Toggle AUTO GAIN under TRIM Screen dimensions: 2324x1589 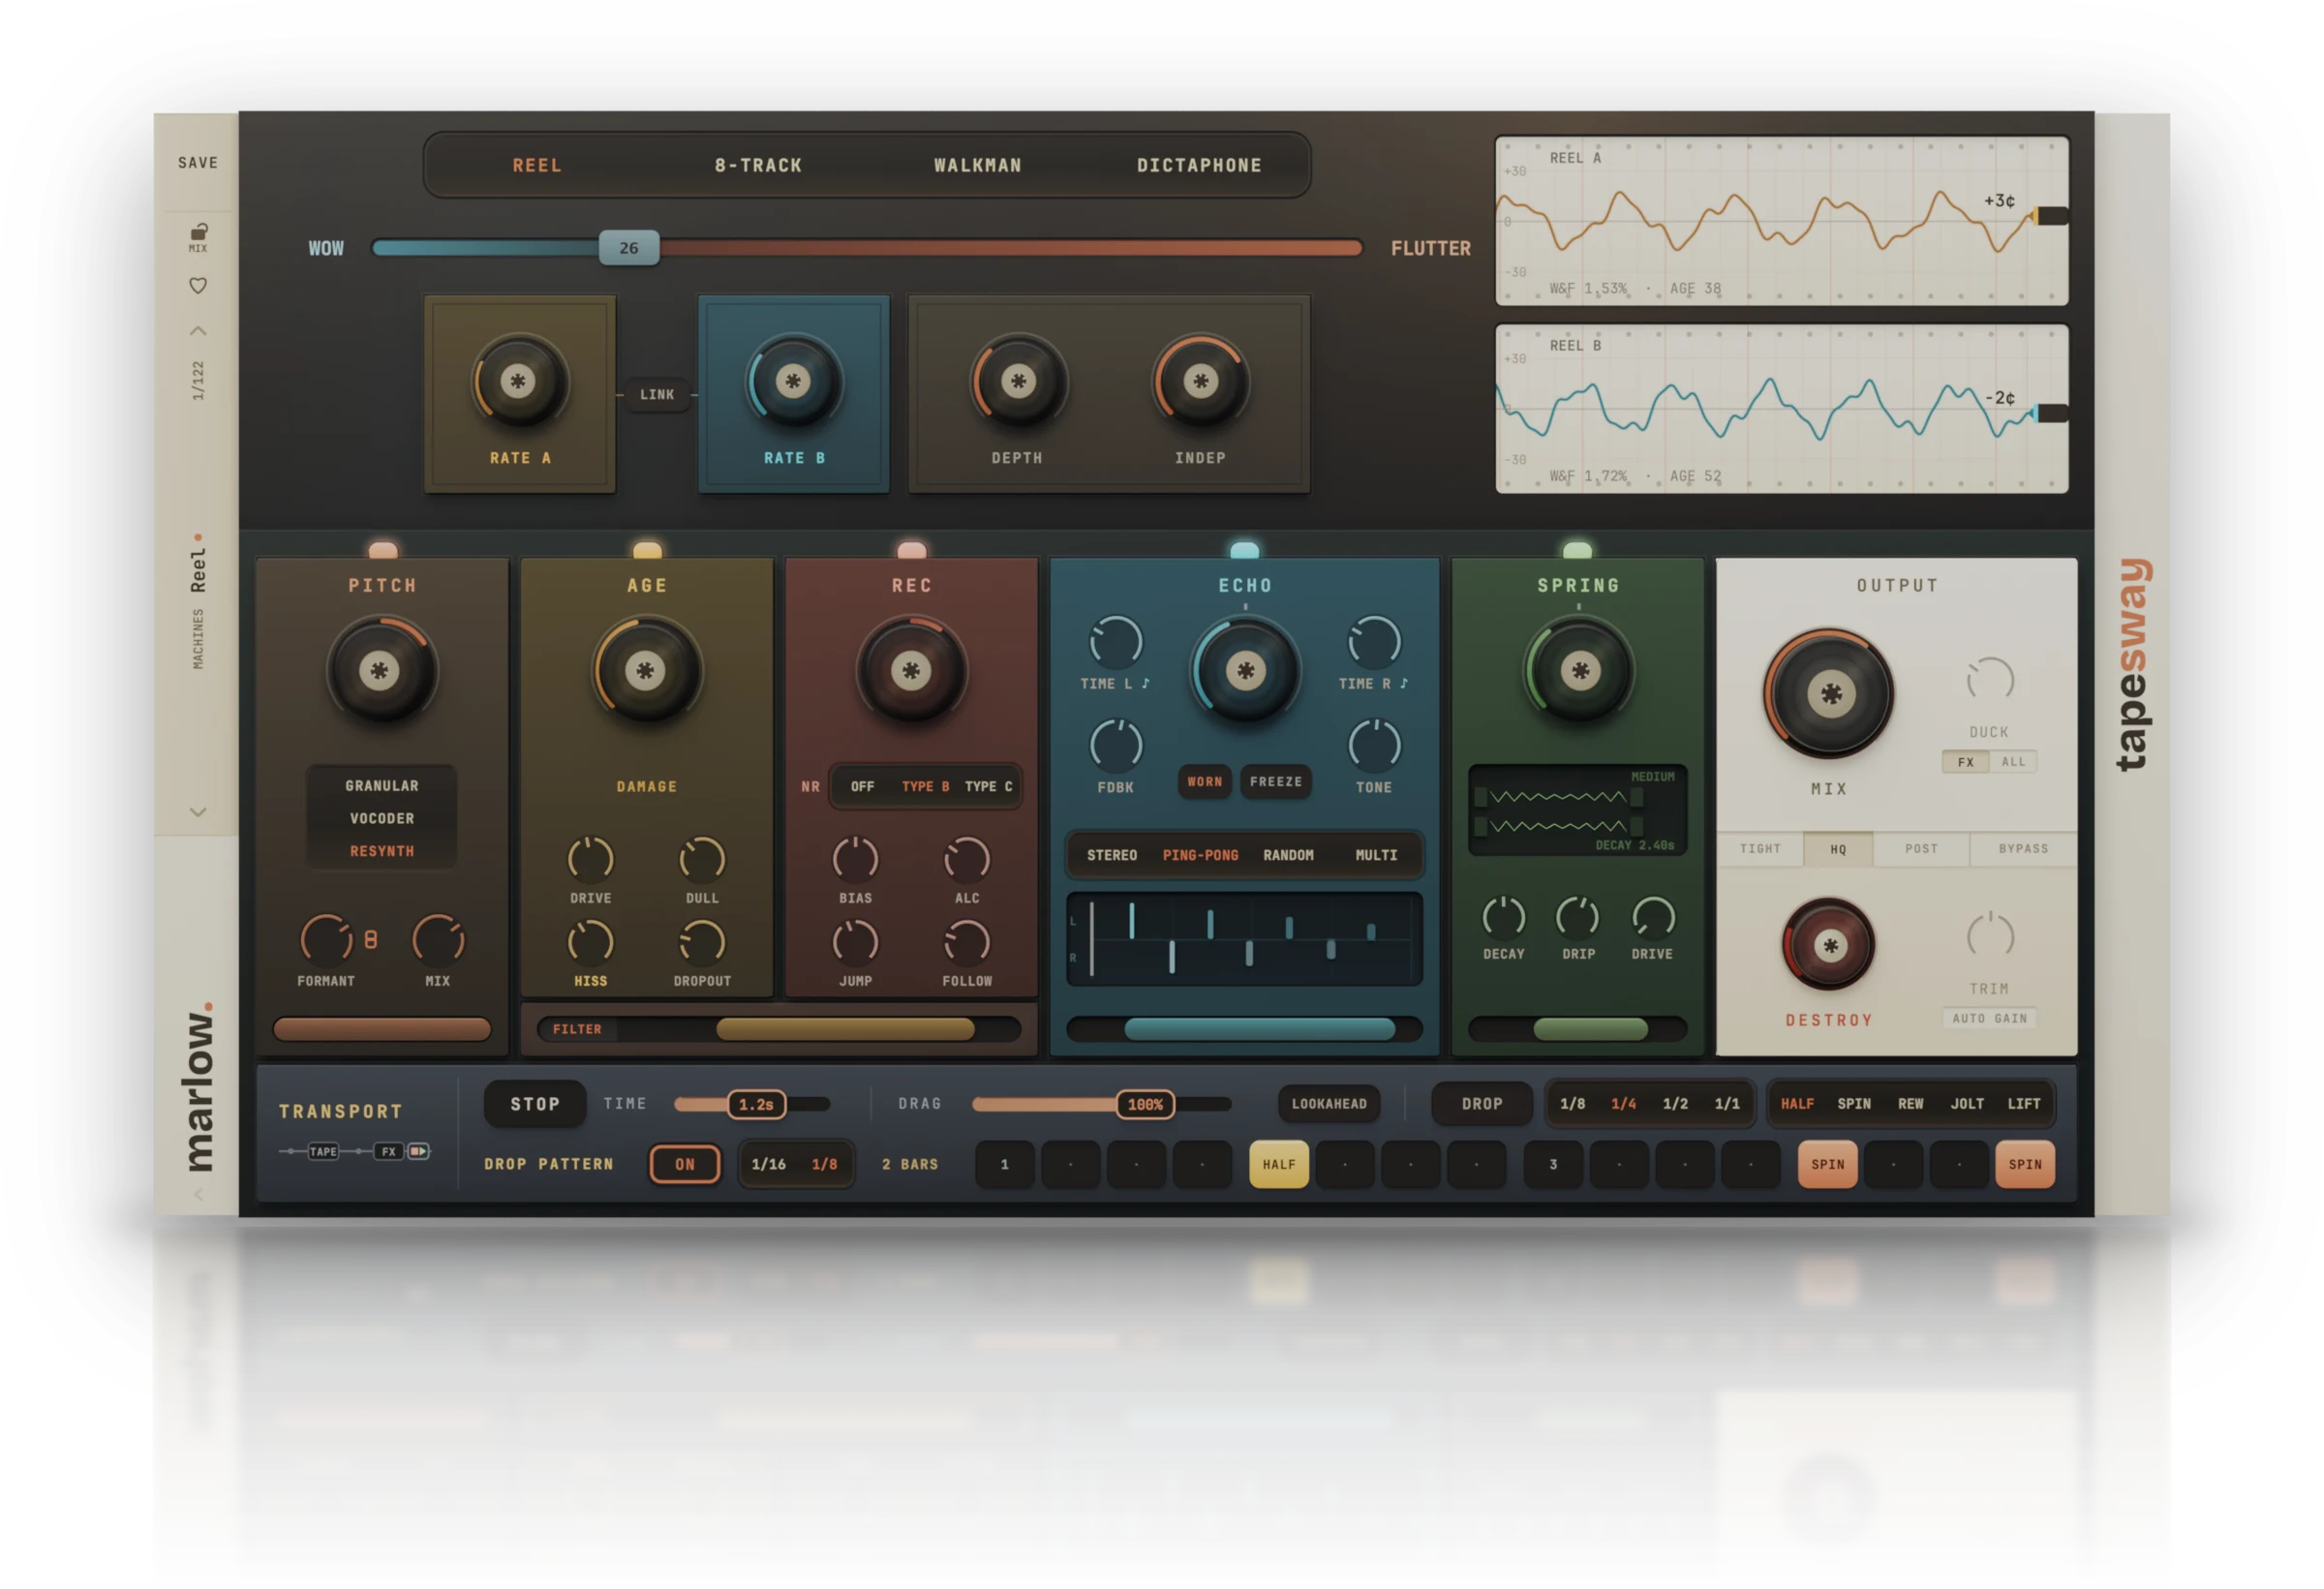click(1990, 1018)
